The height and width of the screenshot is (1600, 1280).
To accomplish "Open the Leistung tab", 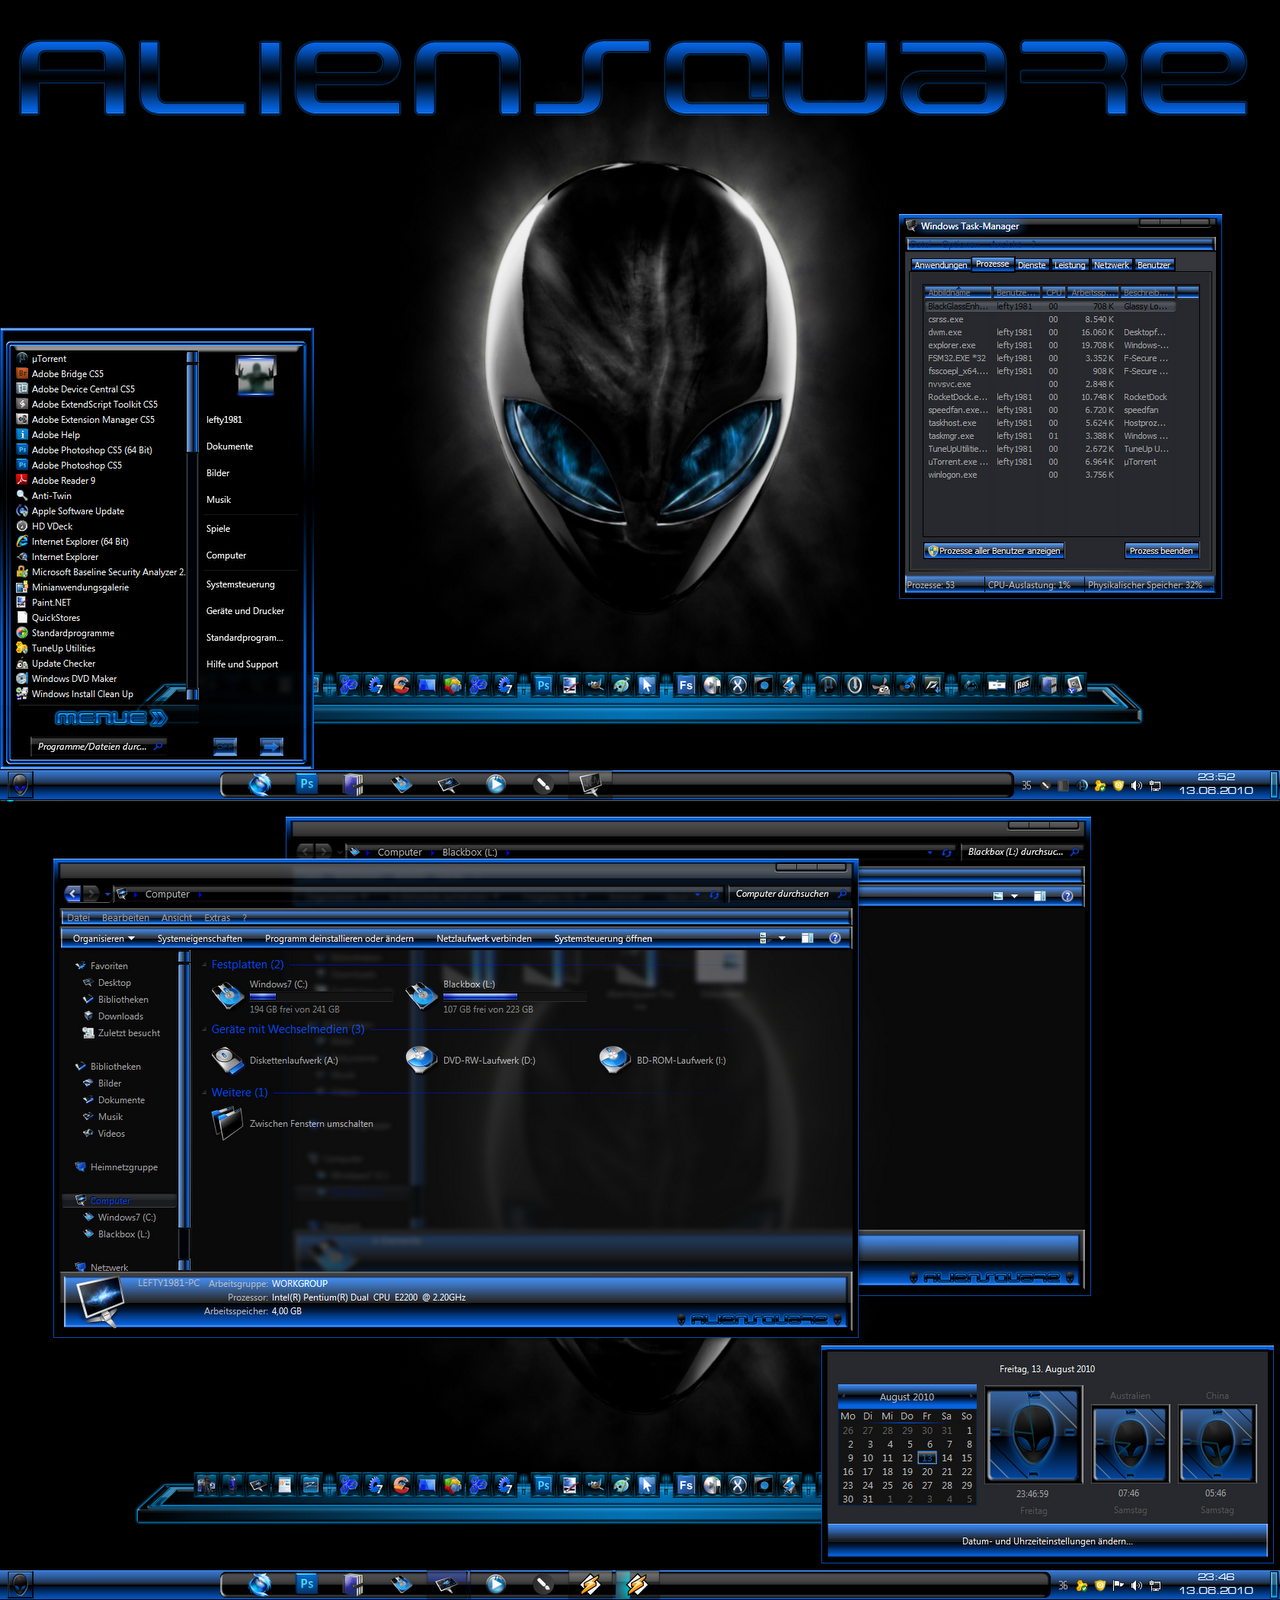I will point(1069,265).
